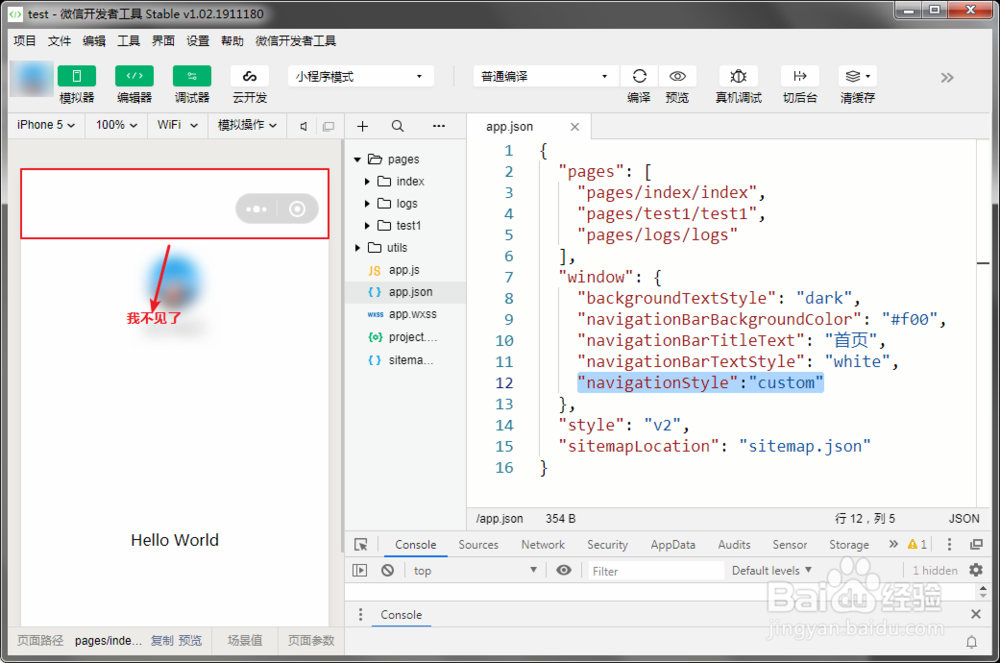The height and width of the screenshot is (663, 1000).
Task: Open the 设置 menu
Action: tap(198, 41)
